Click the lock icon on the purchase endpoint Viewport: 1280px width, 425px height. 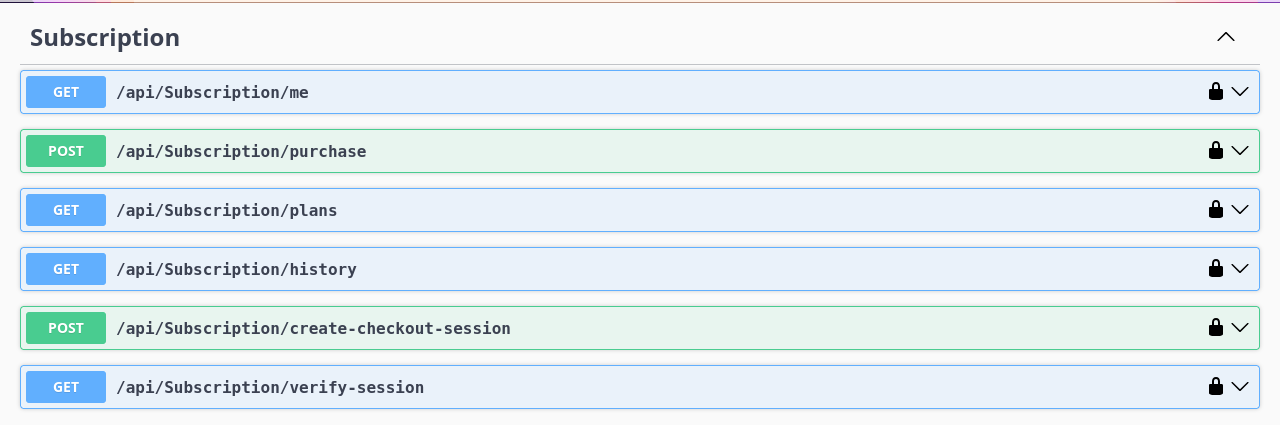point(1216,151)
